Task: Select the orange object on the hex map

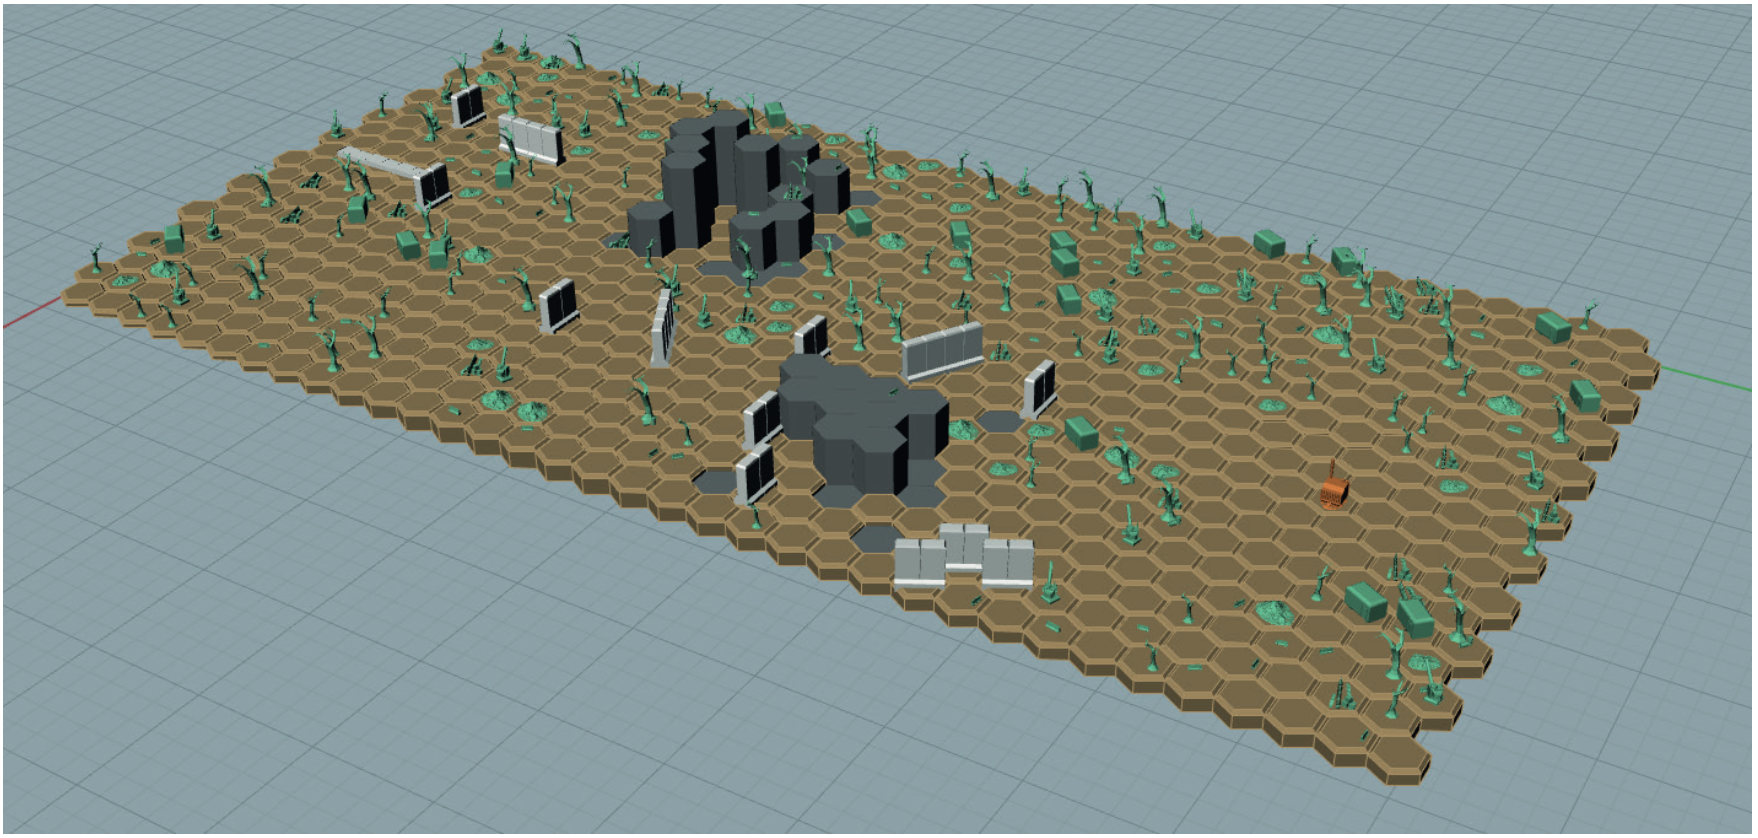Action: coord(1335,489)
